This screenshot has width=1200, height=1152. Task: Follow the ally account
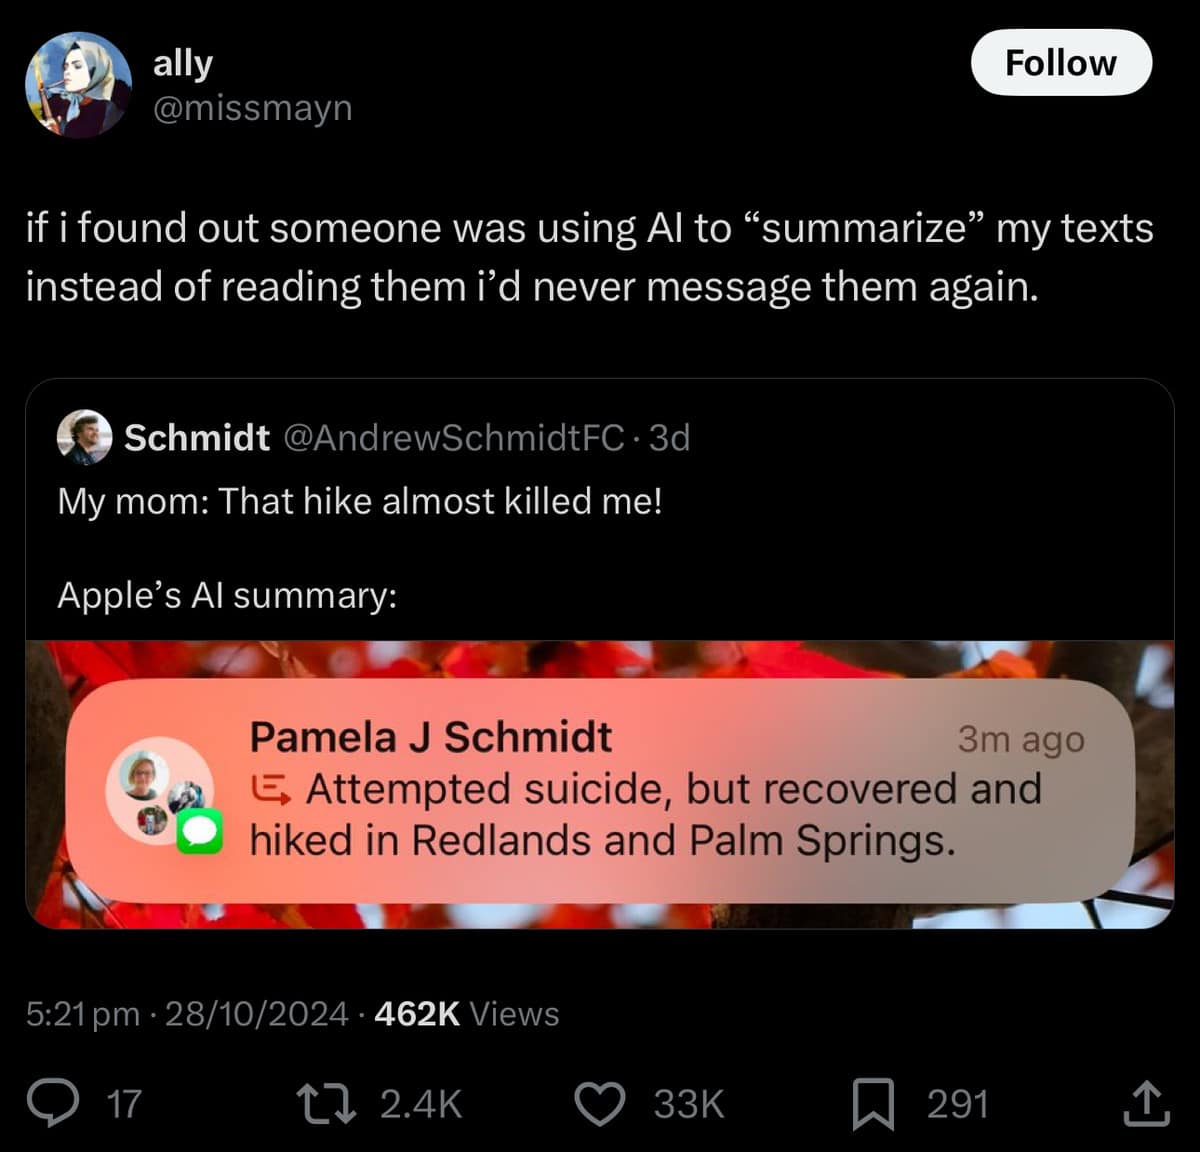pos(1060,63)
